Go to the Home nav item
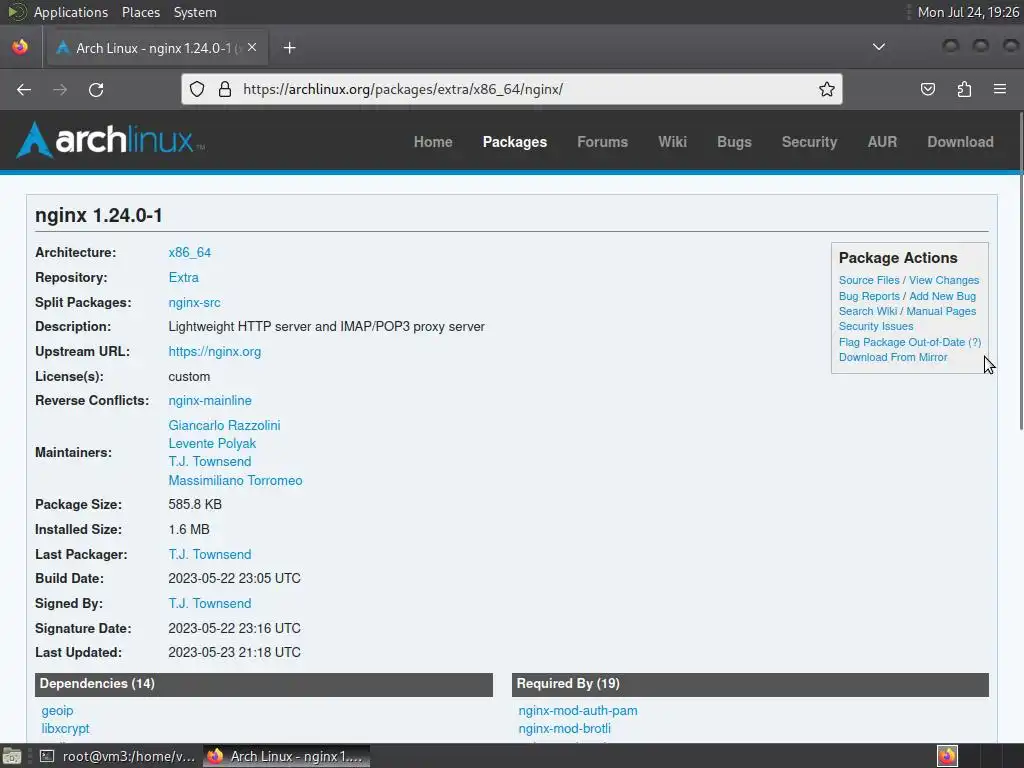Viewport: 1024px width, 768px height. coord(433,142)
